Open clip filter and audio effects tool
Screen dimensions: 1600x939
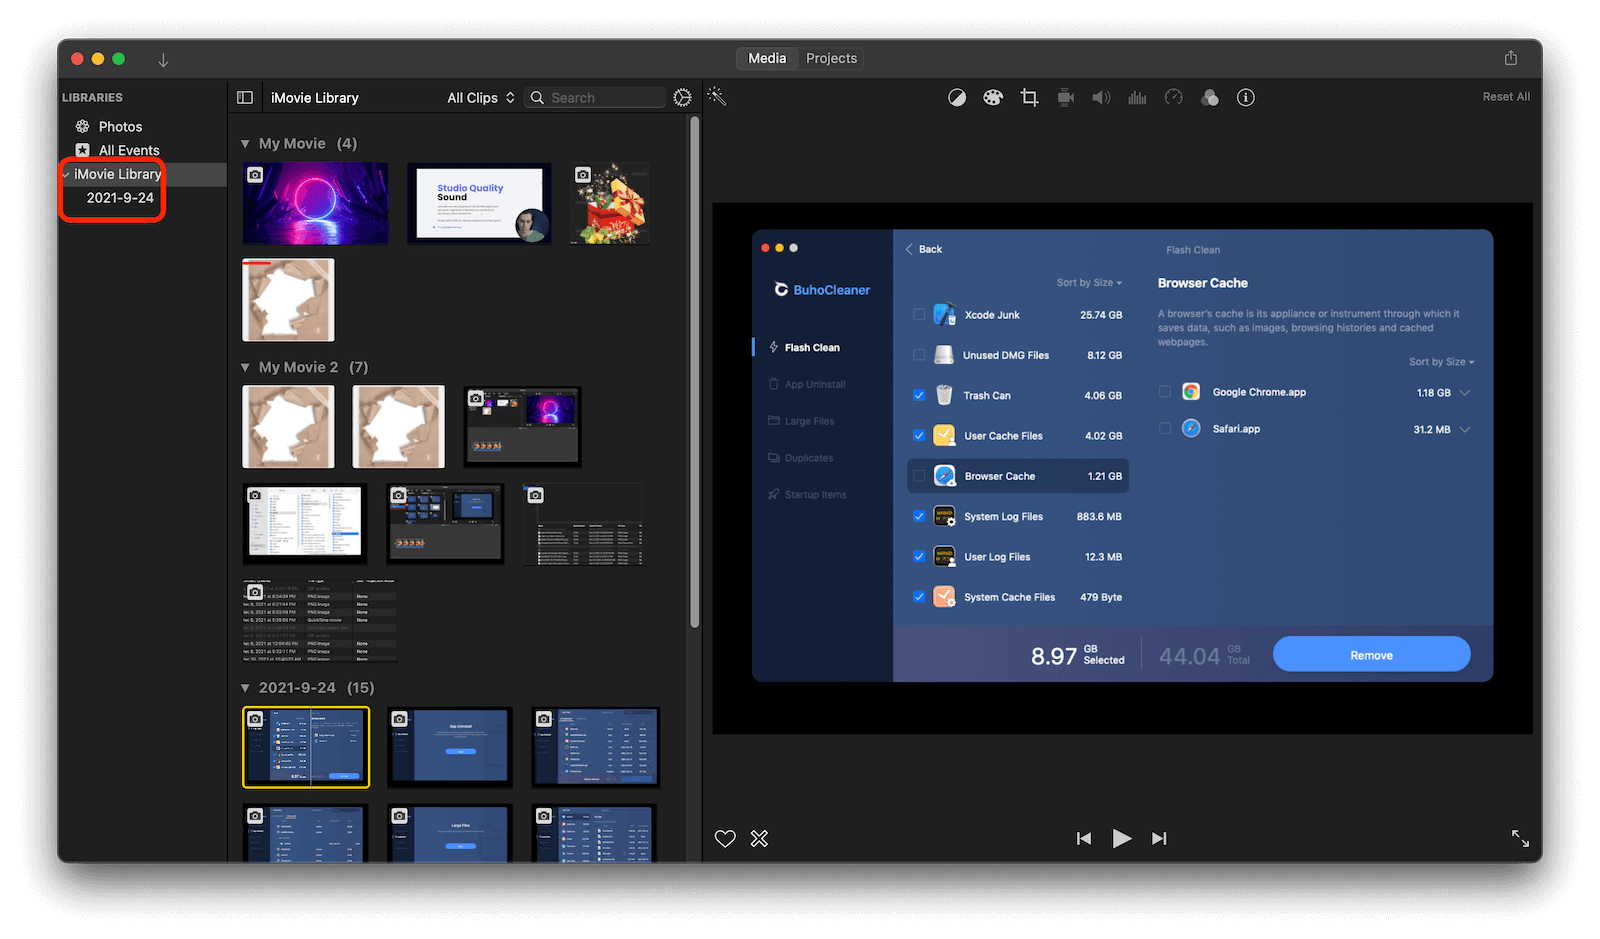1210,97
